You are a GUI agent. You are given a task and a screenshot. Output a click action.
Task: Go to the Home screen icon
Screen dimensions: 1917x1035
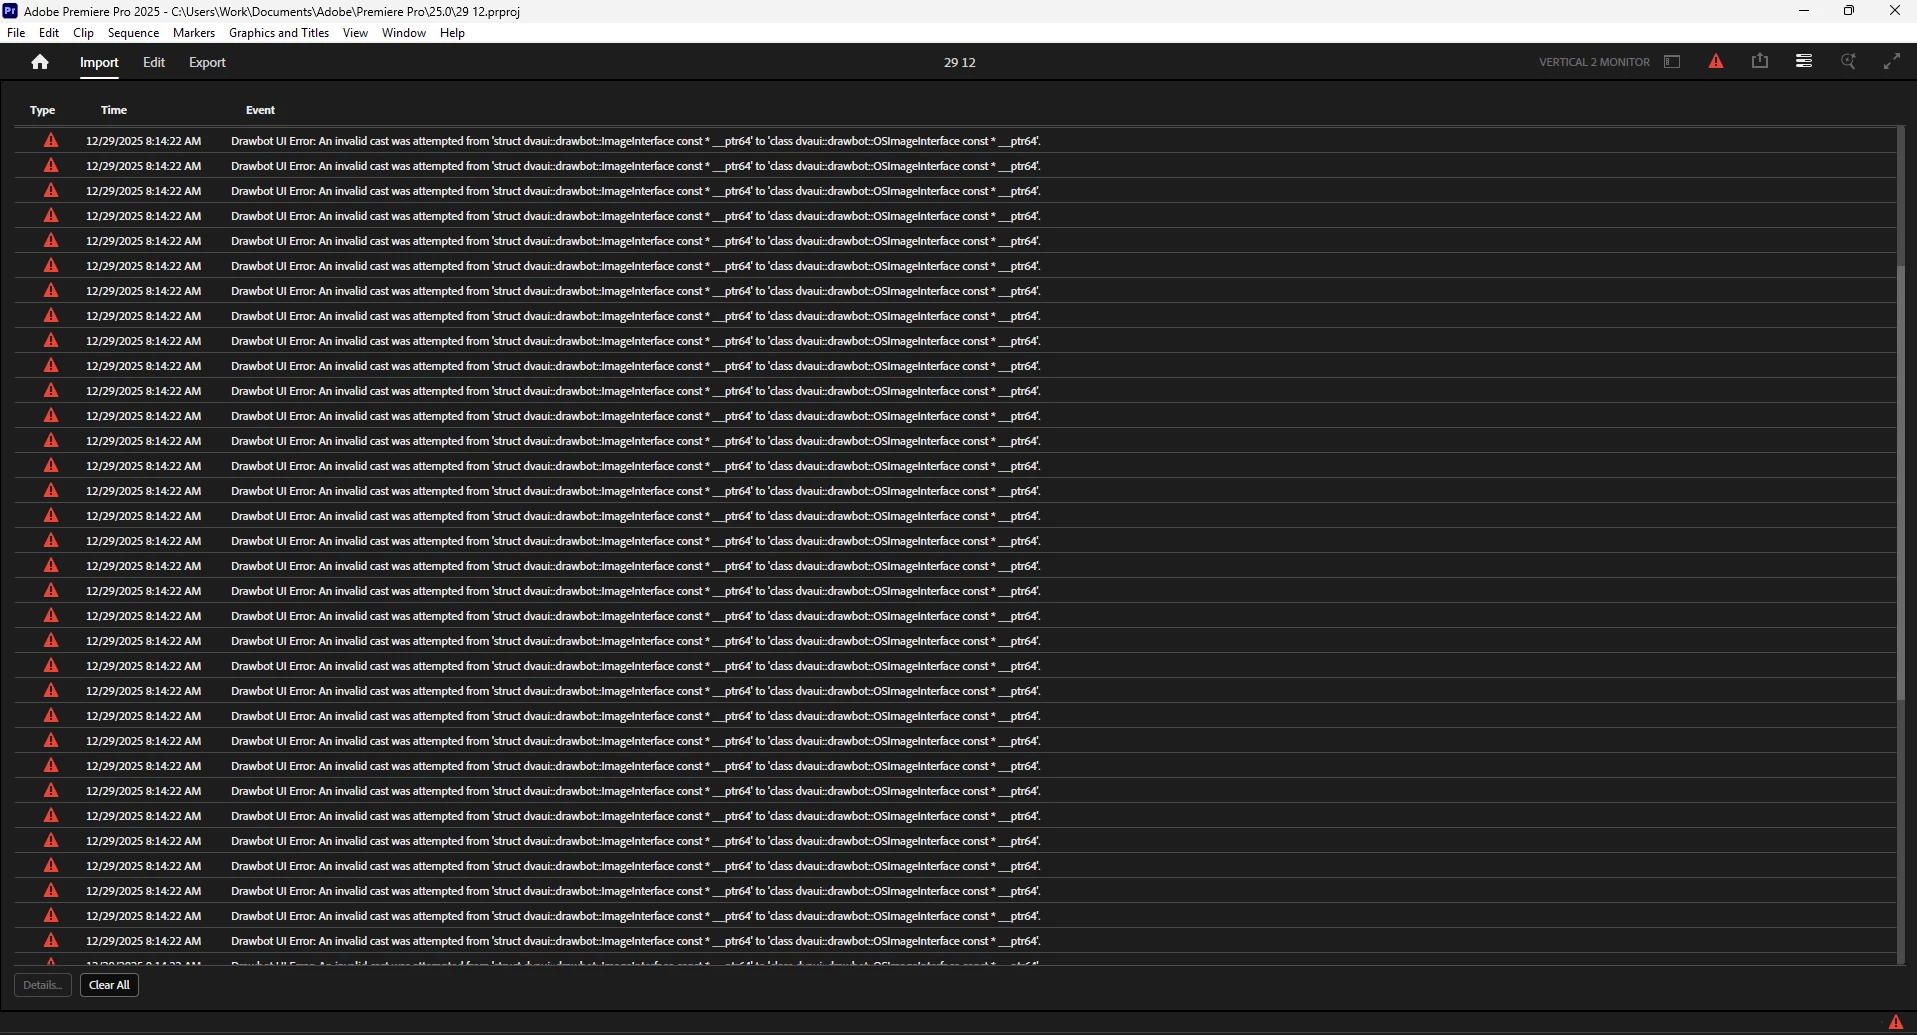[x=40, y=62]
